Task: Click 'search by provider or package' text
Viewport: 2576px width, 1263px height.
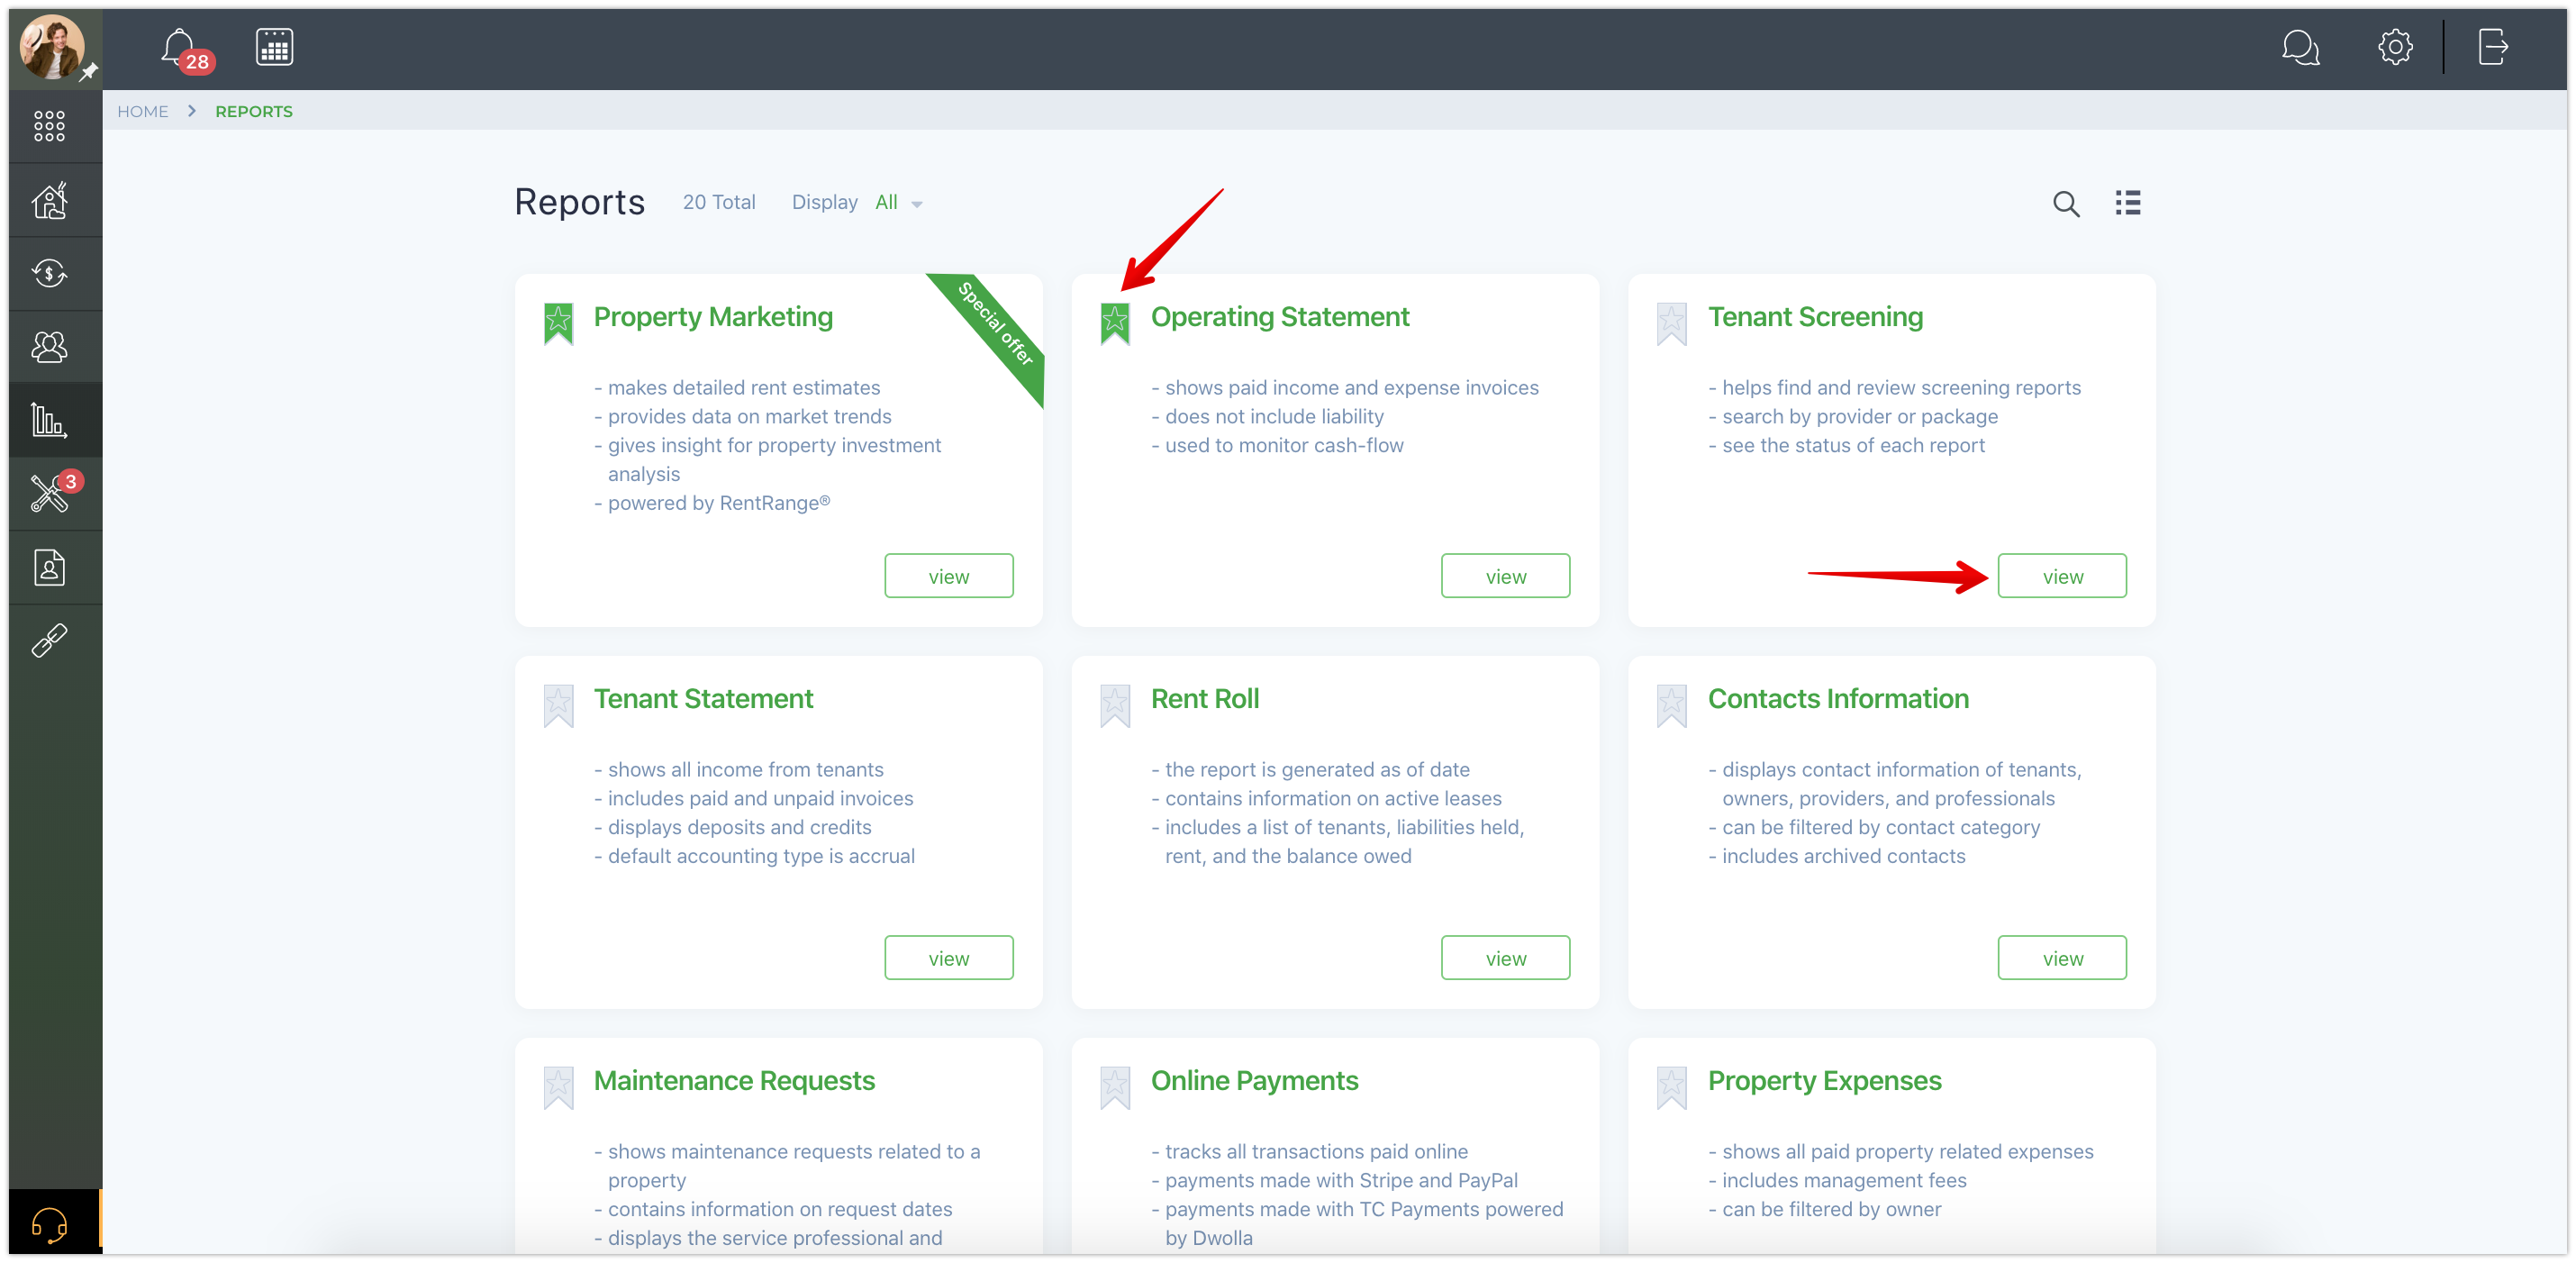Action: [1859, 416]
